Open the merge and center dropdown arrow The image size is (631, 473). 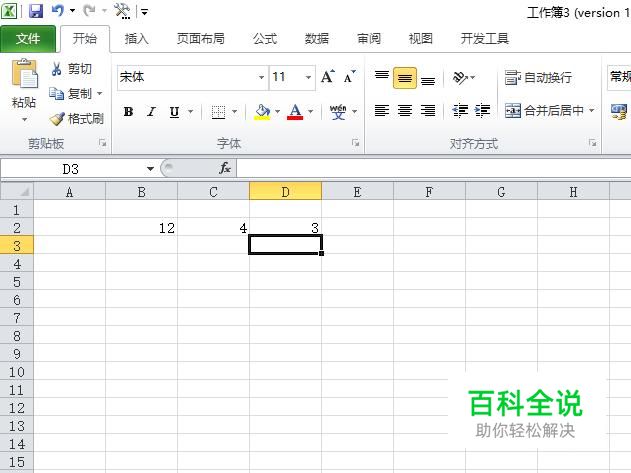591,110
